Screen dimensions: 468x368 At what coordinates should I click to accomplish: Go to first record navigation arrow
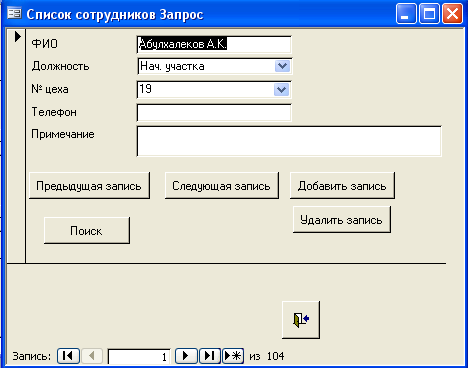coord(68,356)
